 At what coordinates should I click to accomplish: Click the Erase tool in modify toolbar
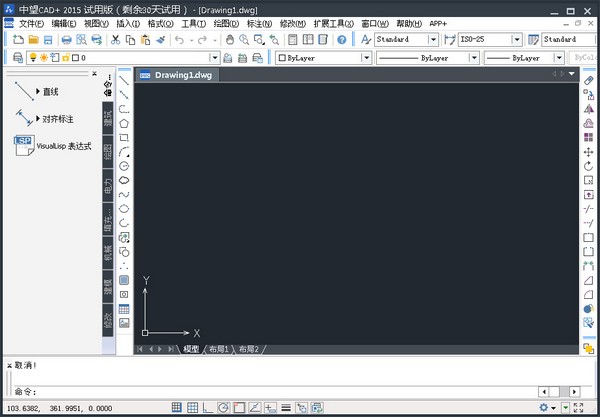pos(588,79)
